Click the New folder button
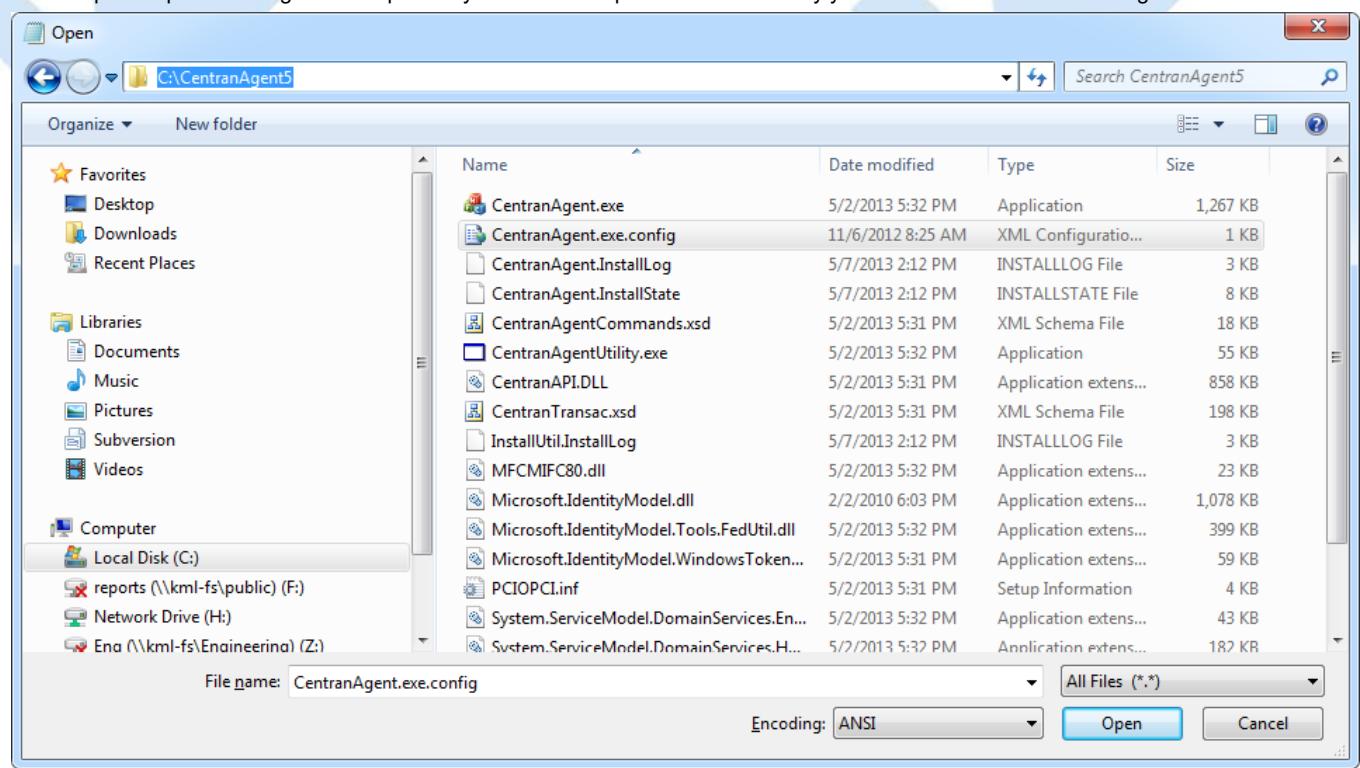 216,125
